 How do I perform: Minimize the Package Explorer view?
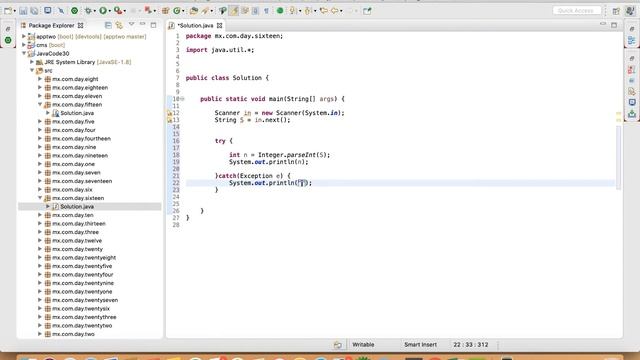142,25
